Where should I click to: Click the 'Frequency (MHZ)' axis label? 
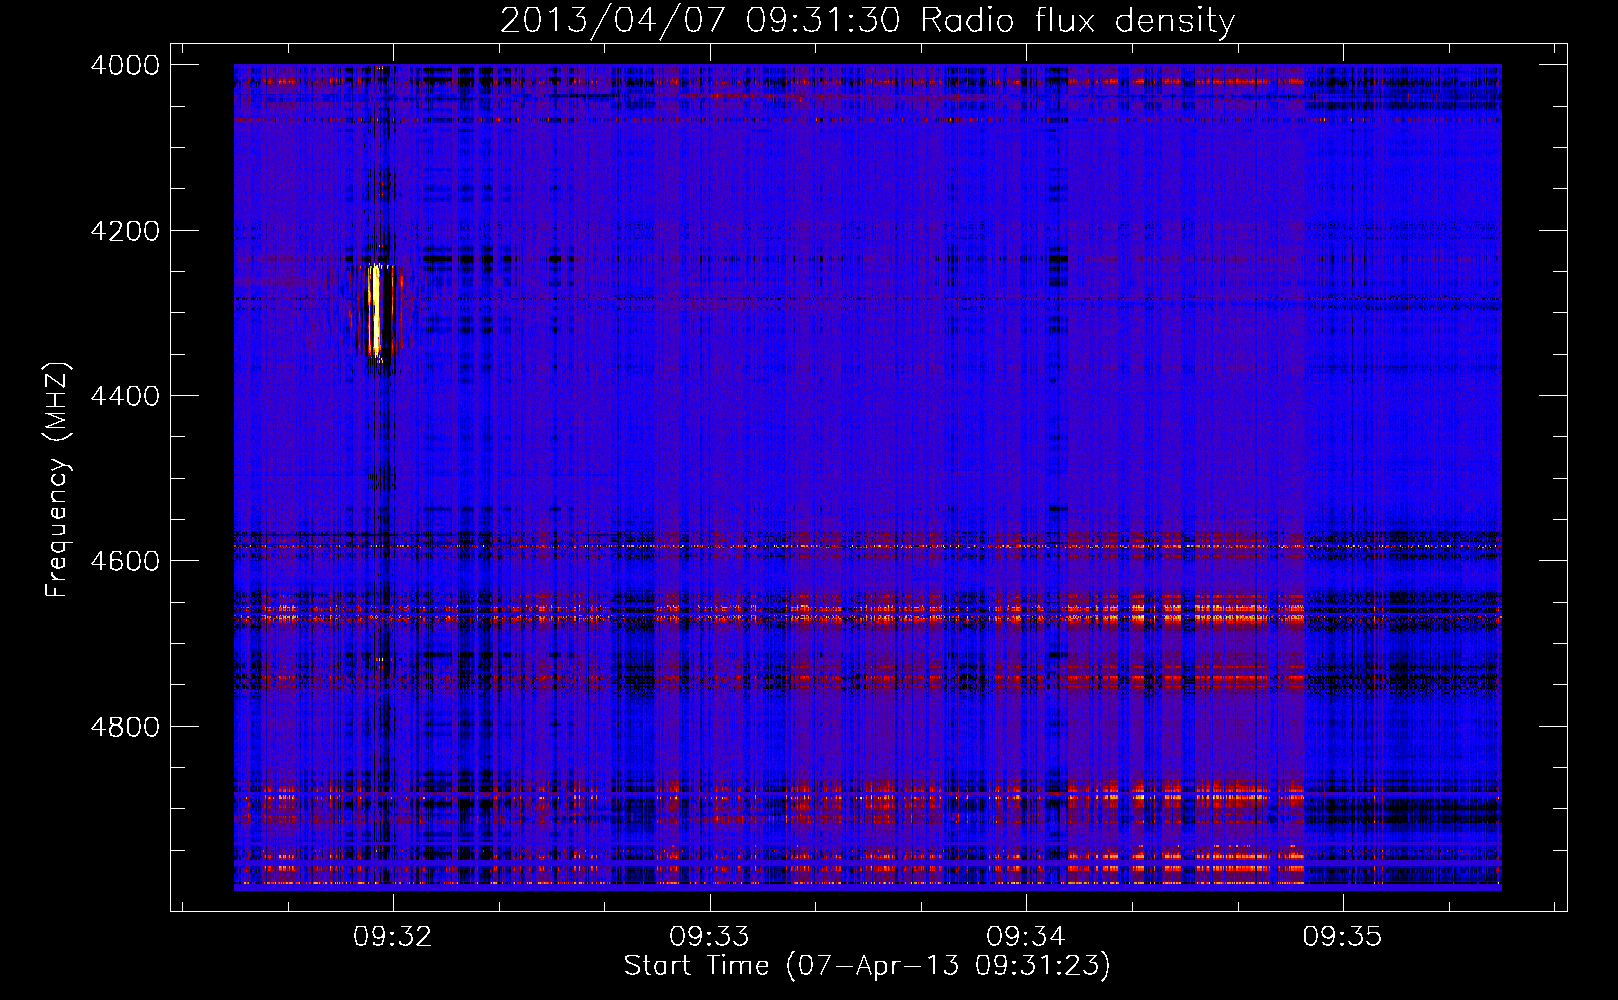58,480
